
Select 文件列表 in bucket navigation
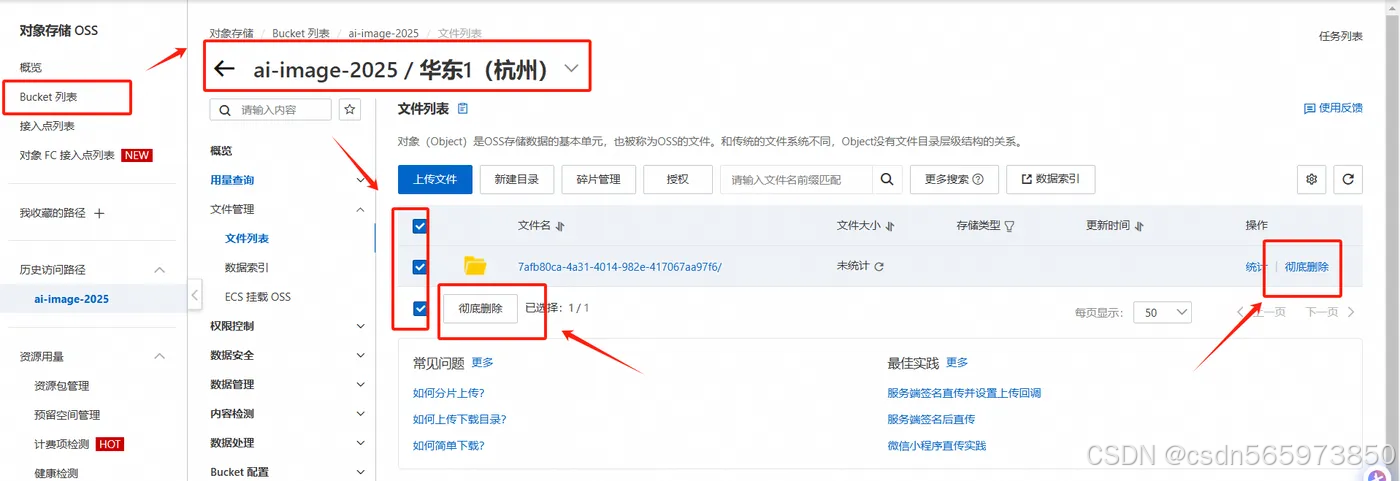pyautogui.click(x=247, y=238)
